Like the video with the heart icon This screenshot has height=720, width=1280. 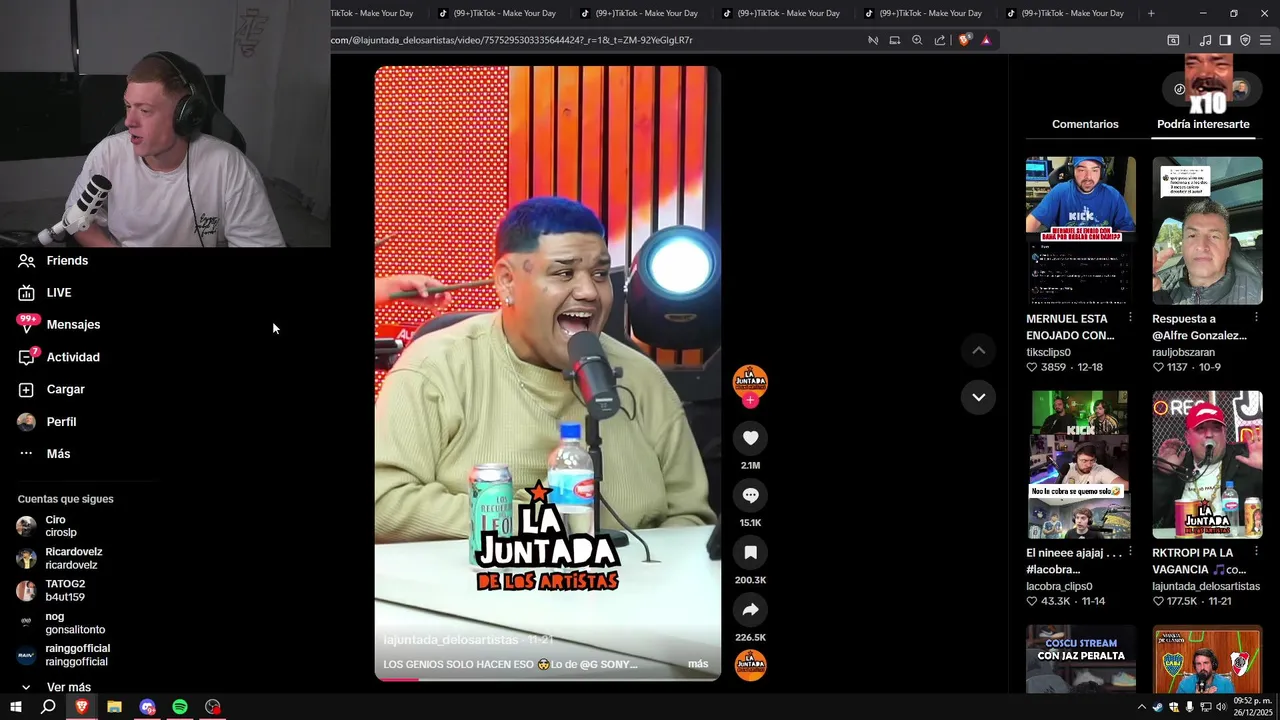(x=750, y=438)
